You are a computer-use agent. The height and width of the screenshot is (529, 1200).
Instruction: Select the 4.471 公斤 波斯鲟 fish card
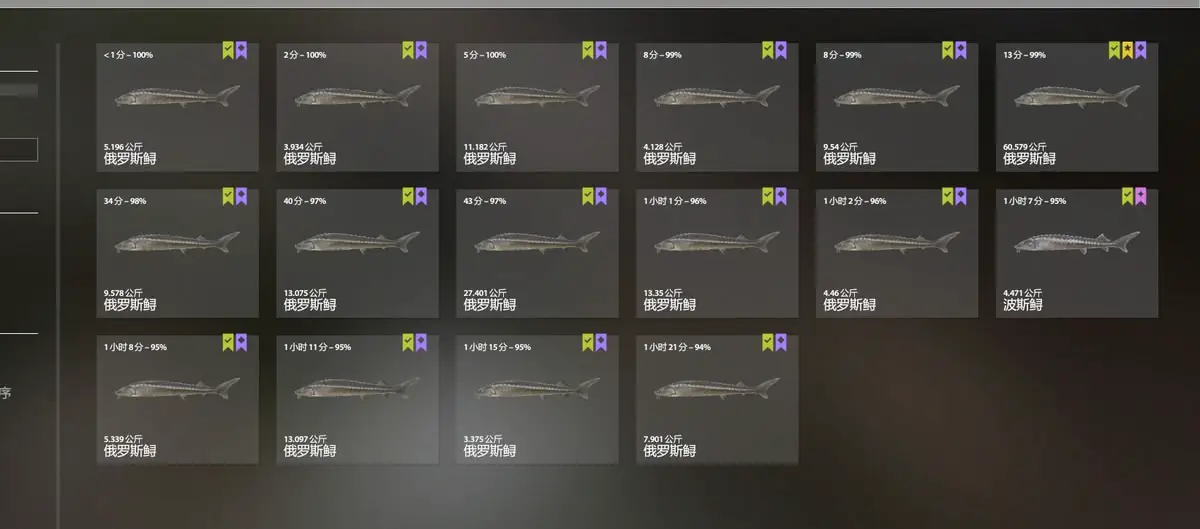coord(1077,253)
